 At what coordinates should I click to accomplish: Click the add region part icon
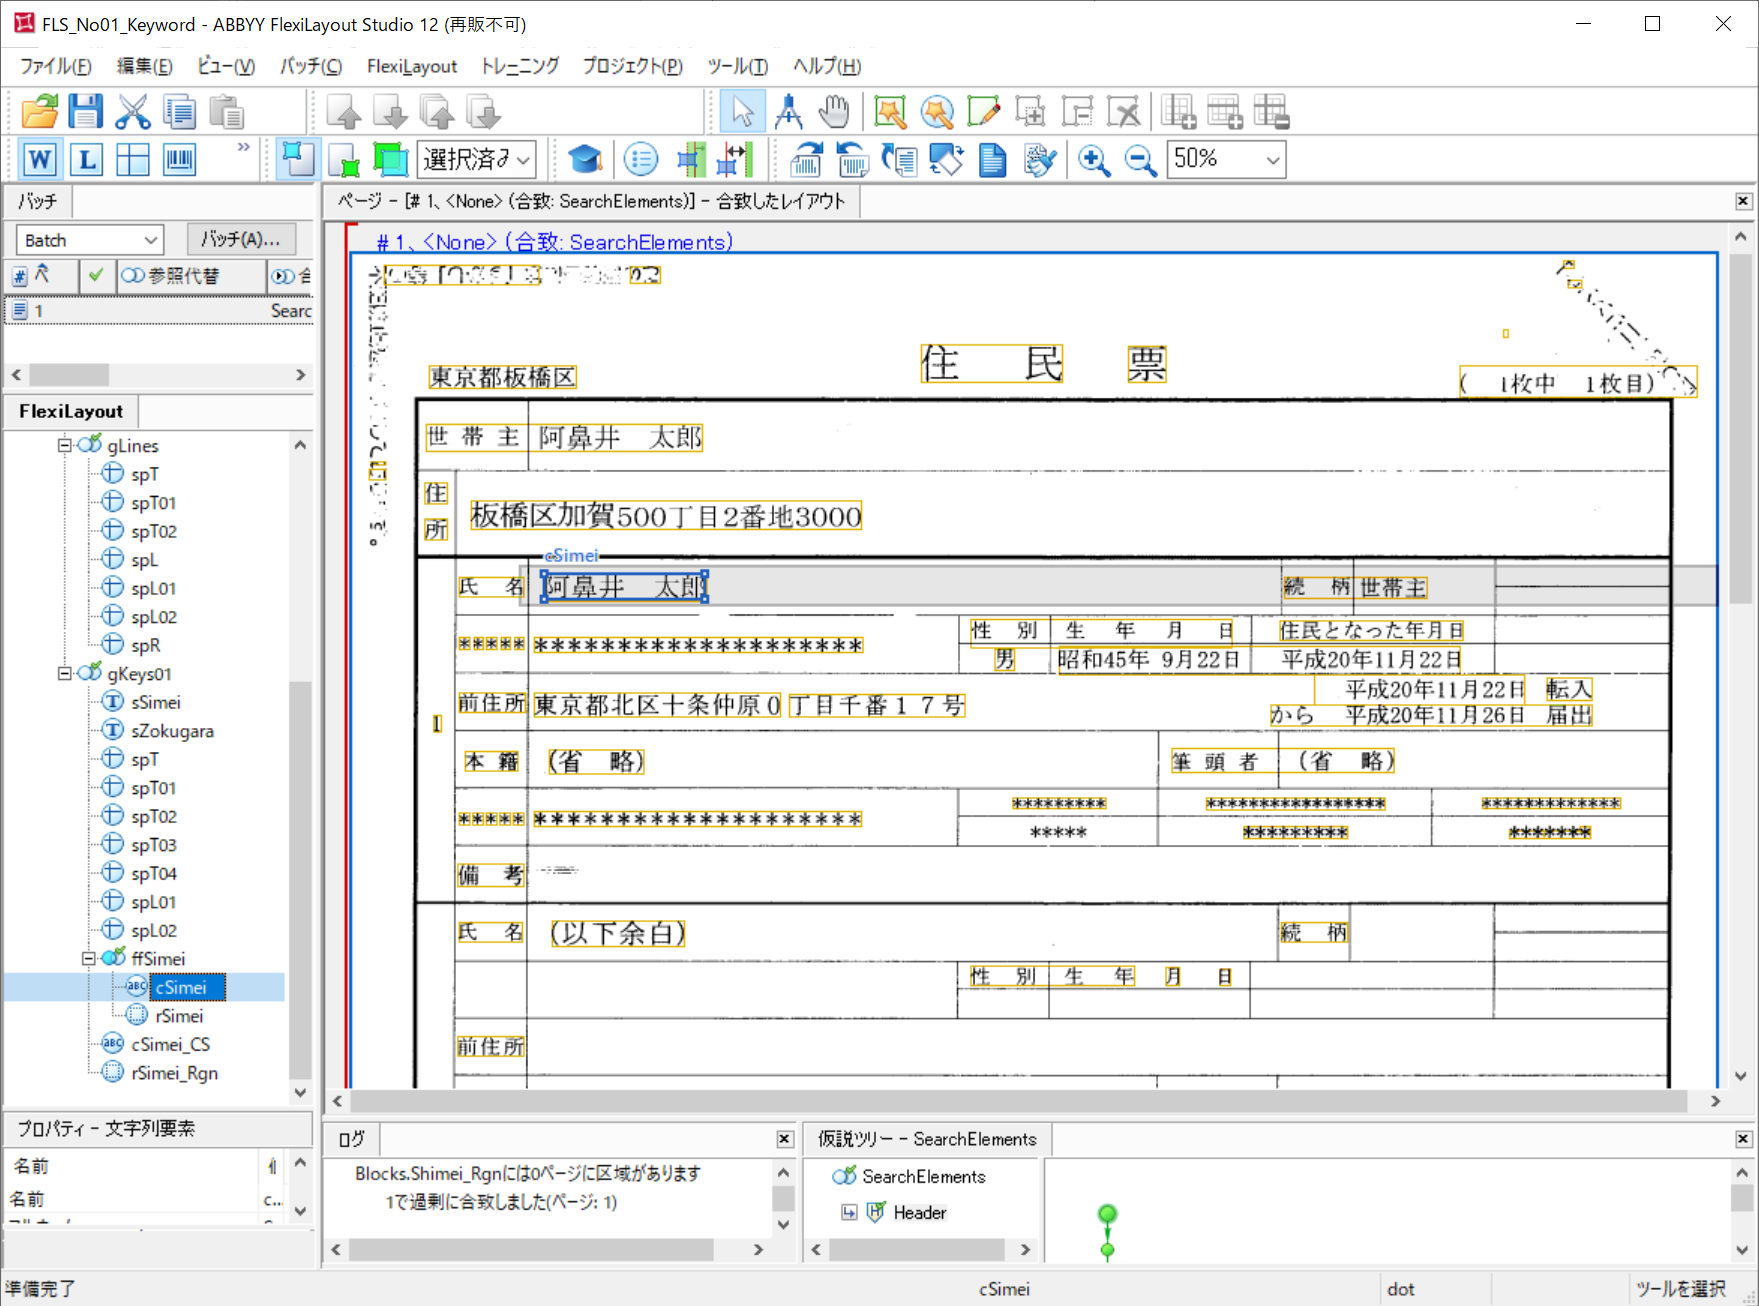(1030, 112)
